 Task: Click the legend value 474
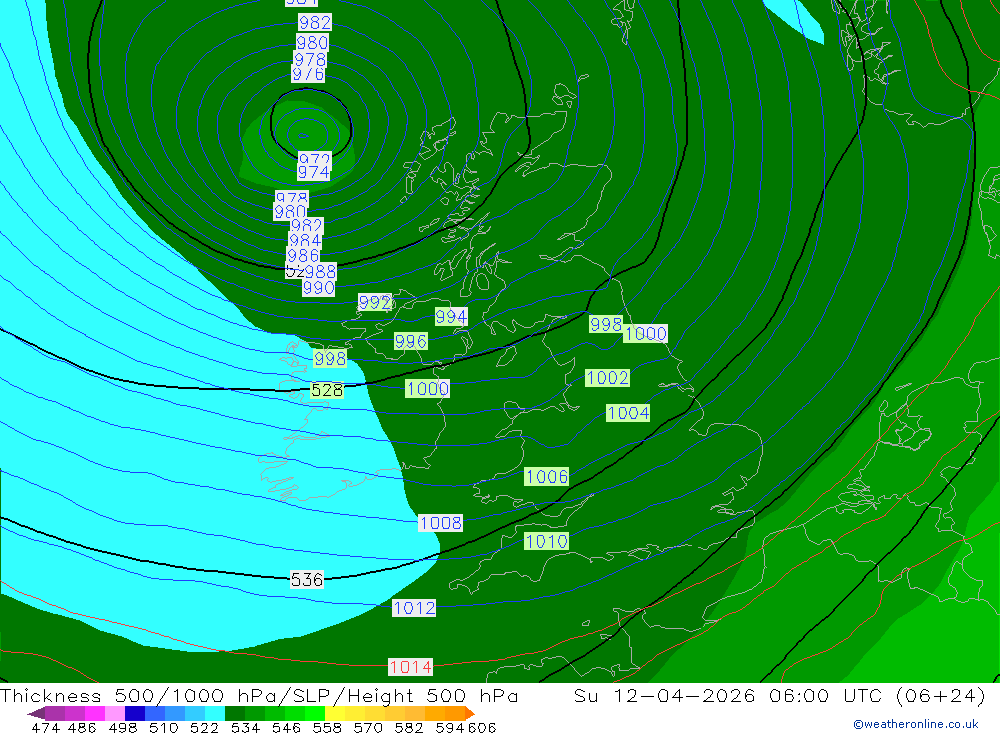45,728
